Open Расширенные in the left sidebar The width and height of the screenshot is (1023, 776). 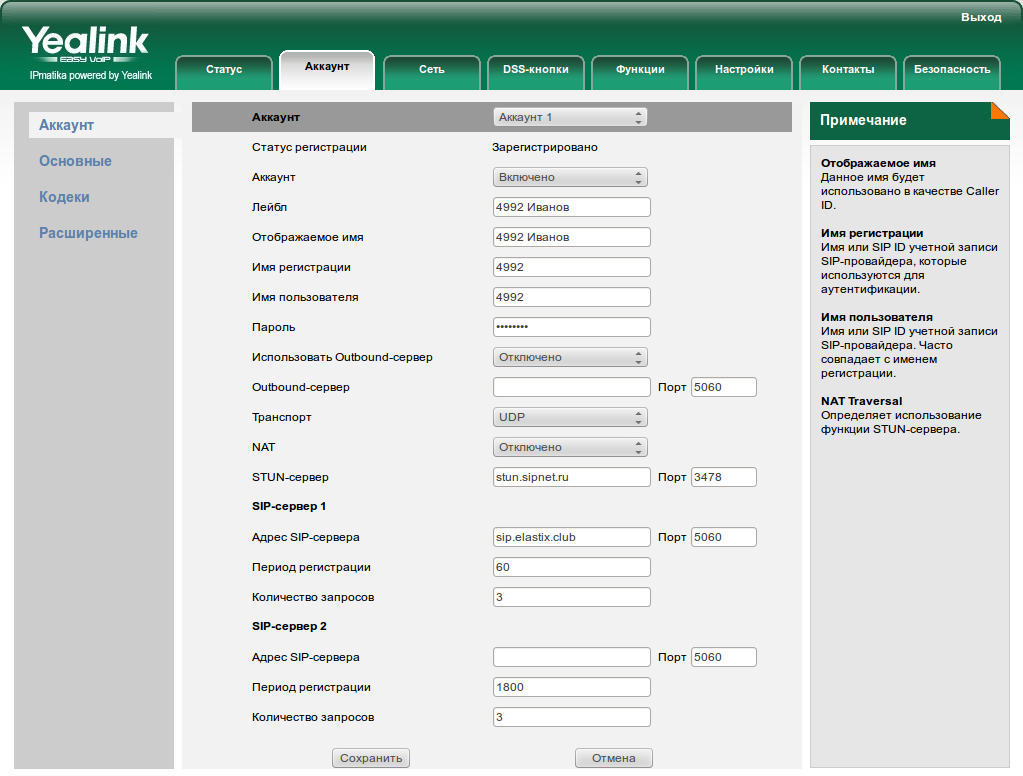(88, 233)
